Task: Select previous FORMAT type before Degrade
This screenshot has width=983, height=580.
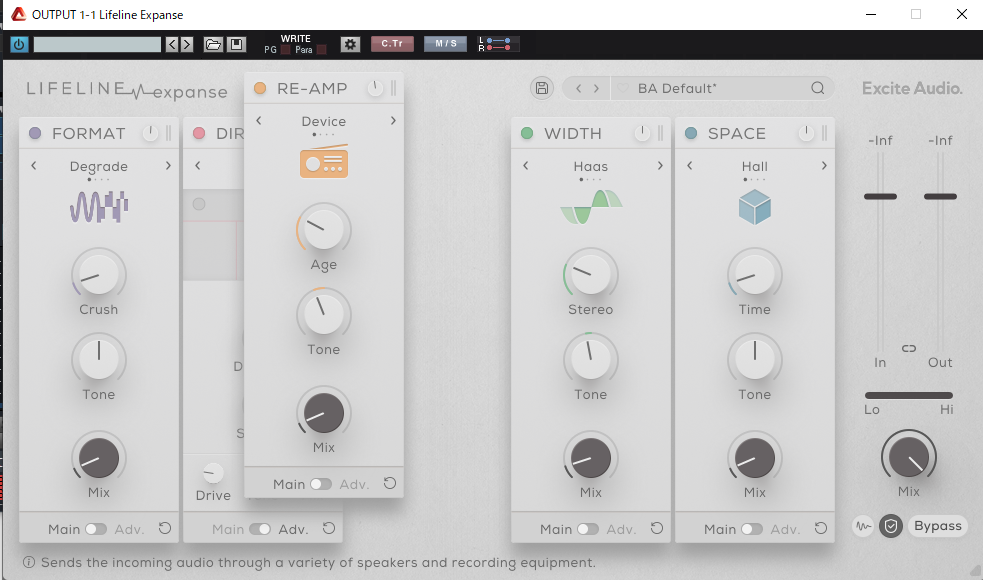Action: 34,166
